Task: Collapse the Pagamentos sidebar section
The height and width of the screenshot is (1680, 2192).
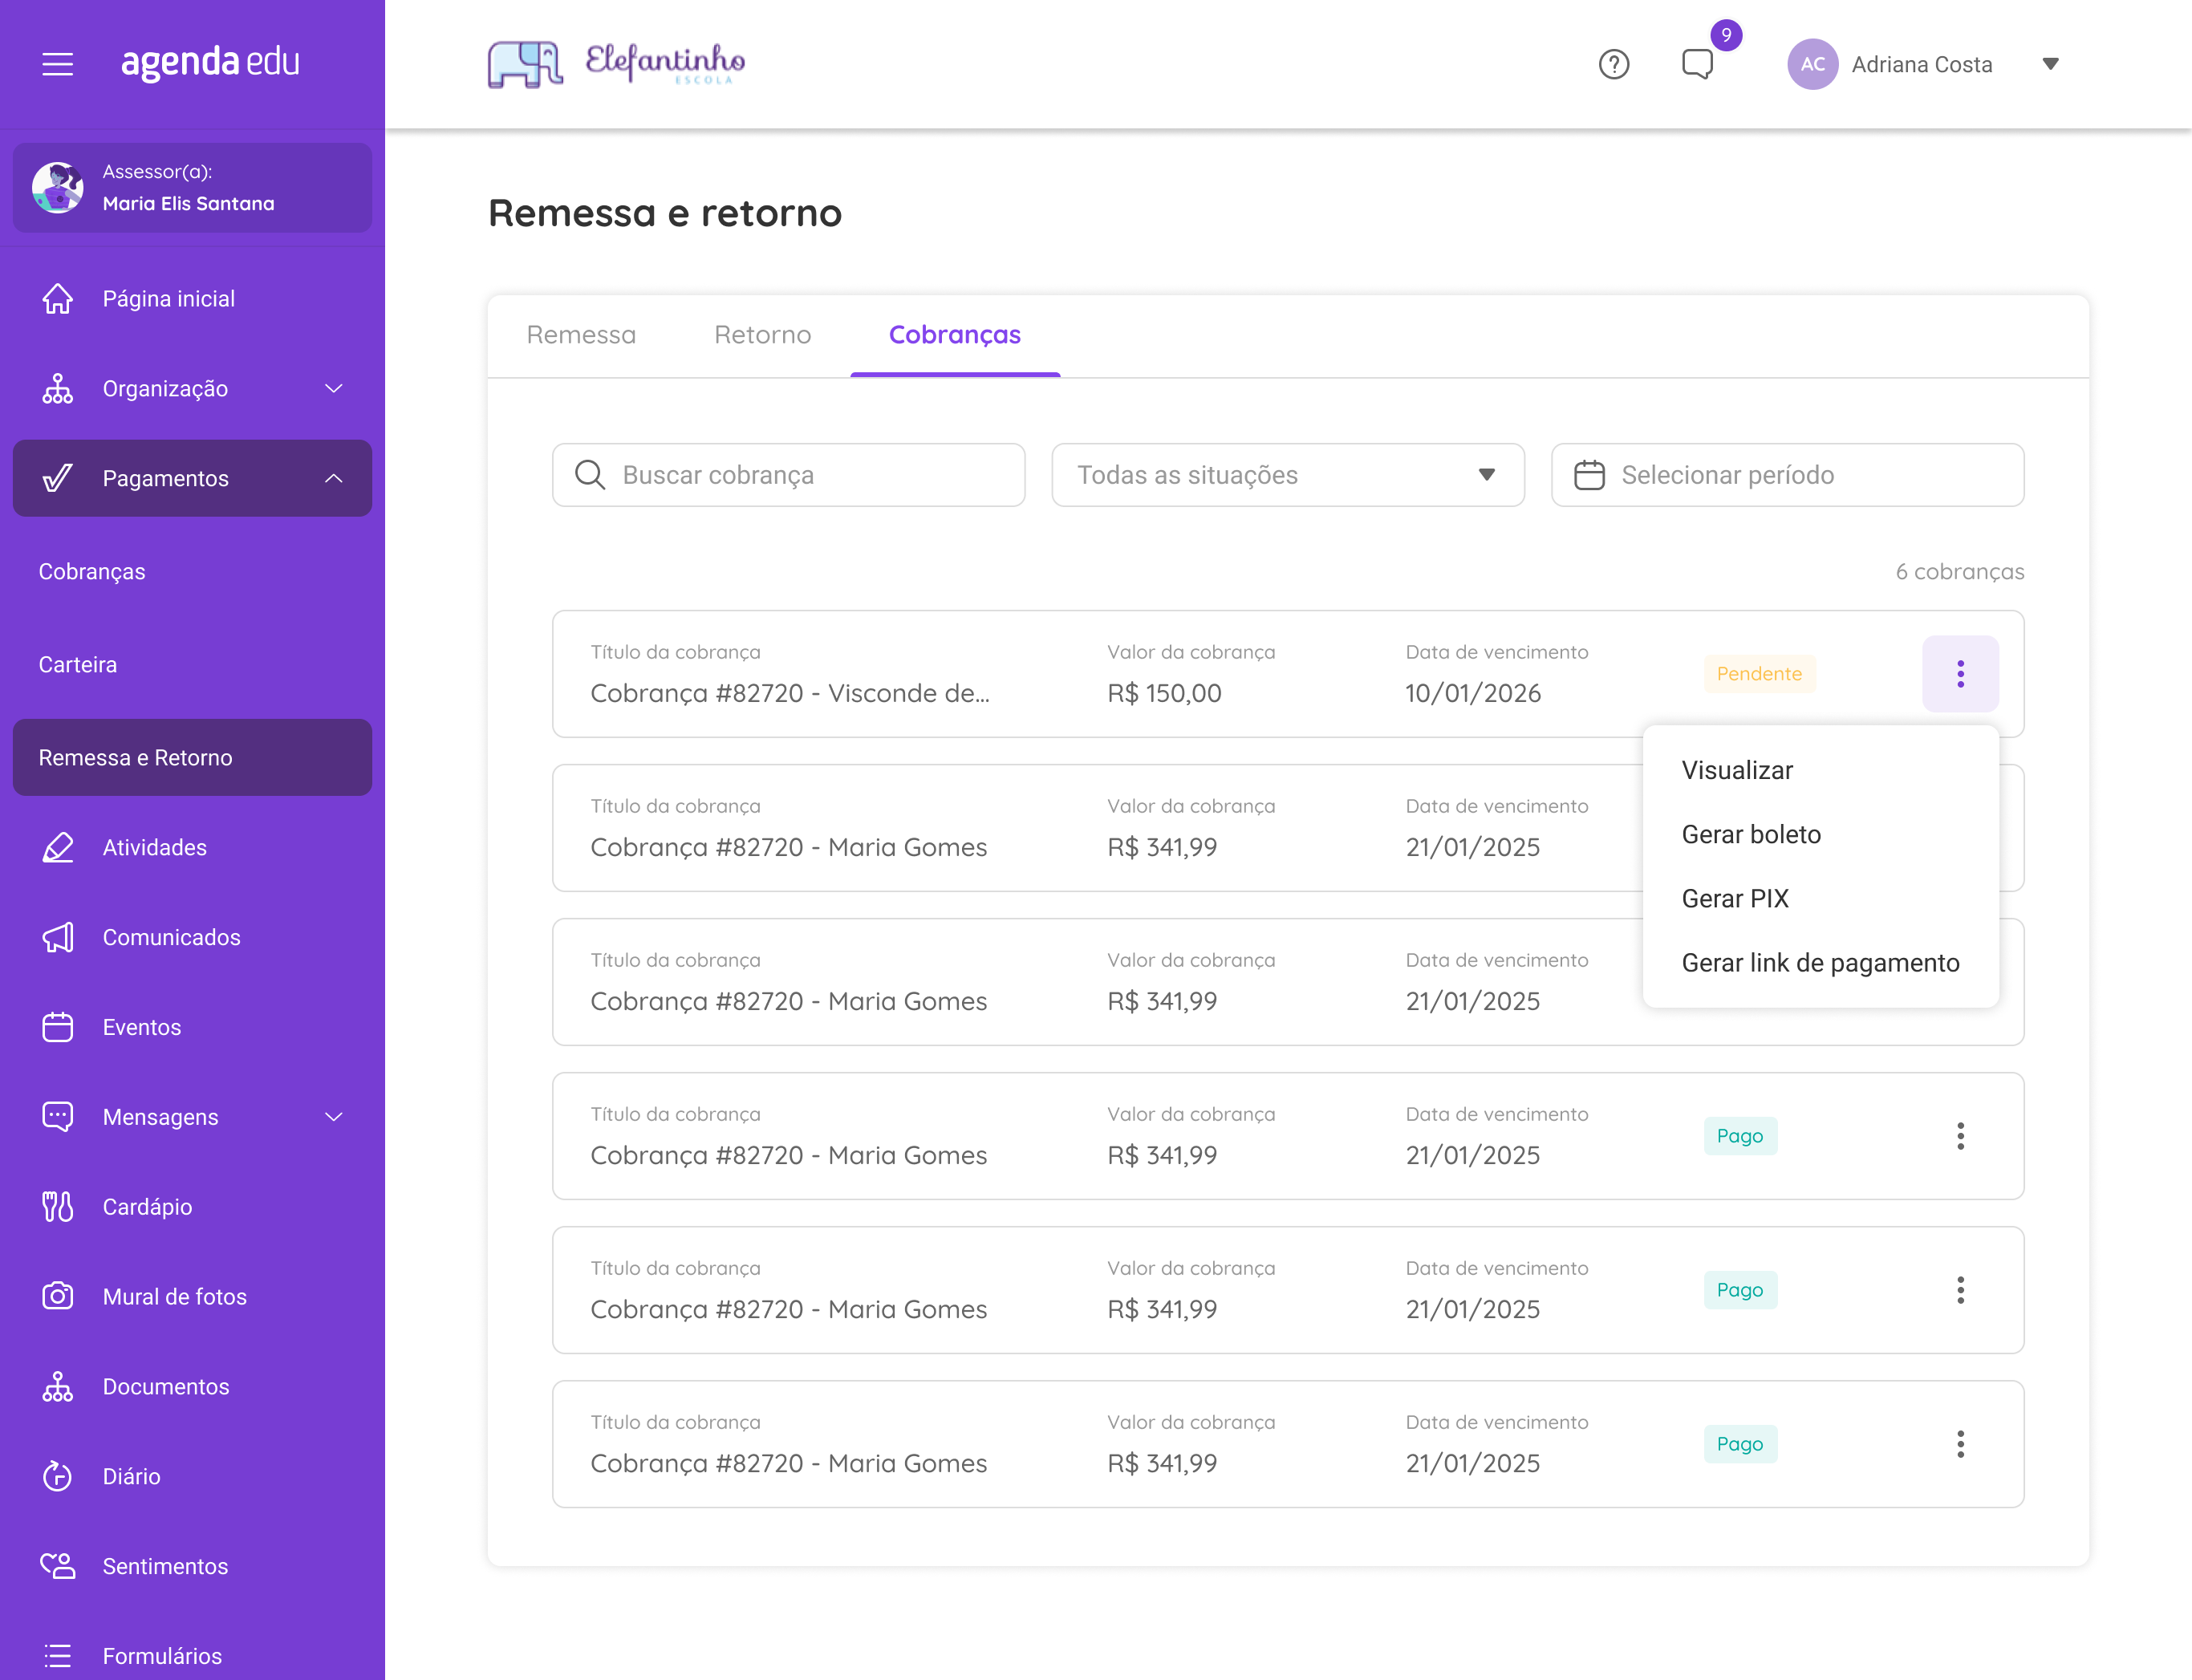Action: click(x=333, y=478)
